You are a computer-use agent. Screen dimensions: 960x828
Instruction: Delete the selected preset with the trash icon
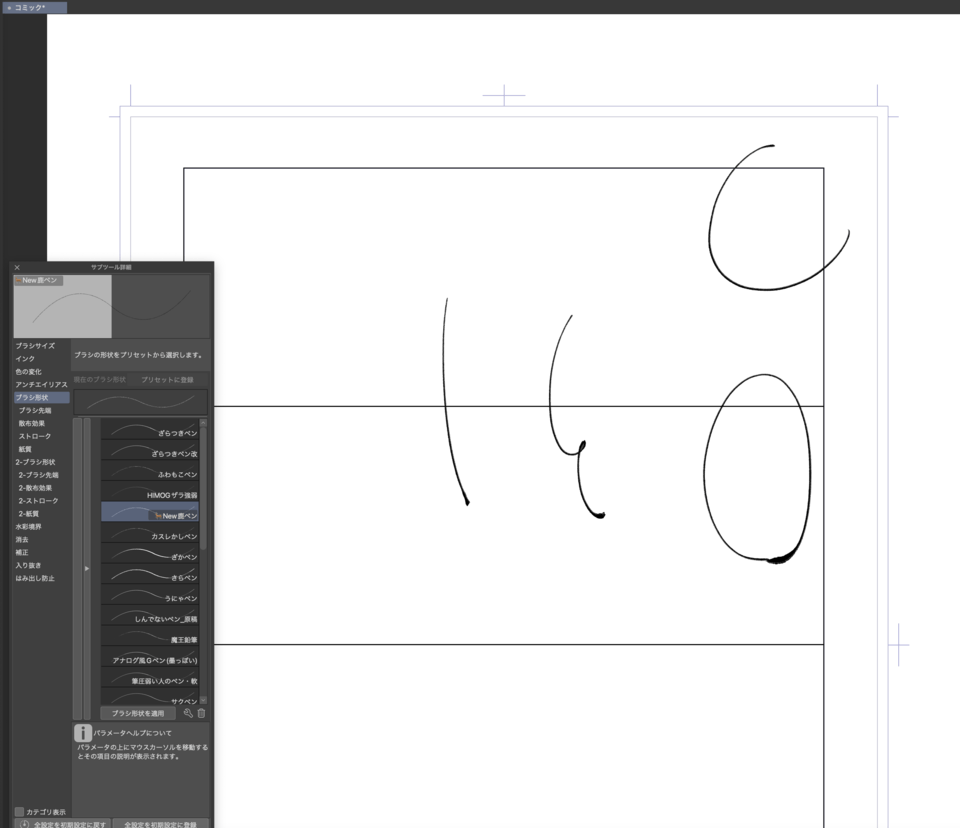pos(201,713)
